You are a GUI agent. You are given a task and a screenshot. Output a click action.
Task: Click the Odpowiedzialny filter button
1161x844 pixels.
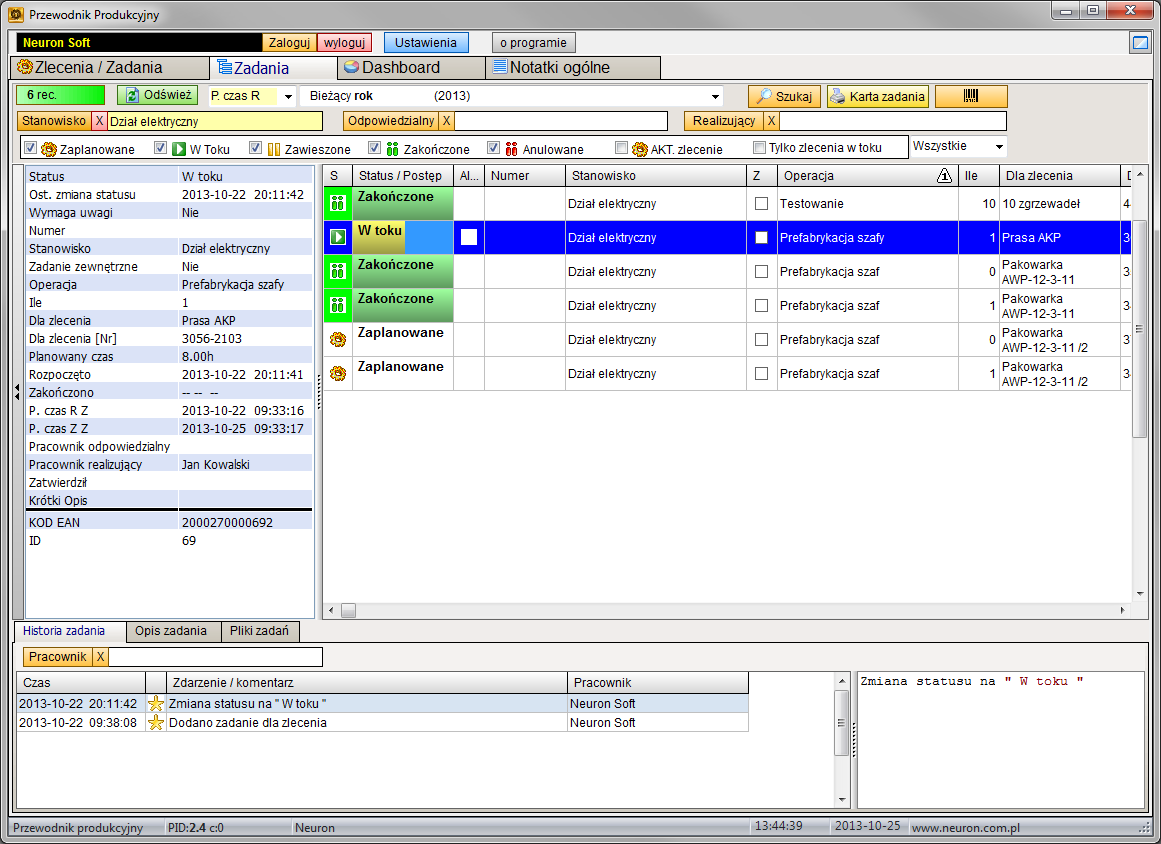coord(391,121)
